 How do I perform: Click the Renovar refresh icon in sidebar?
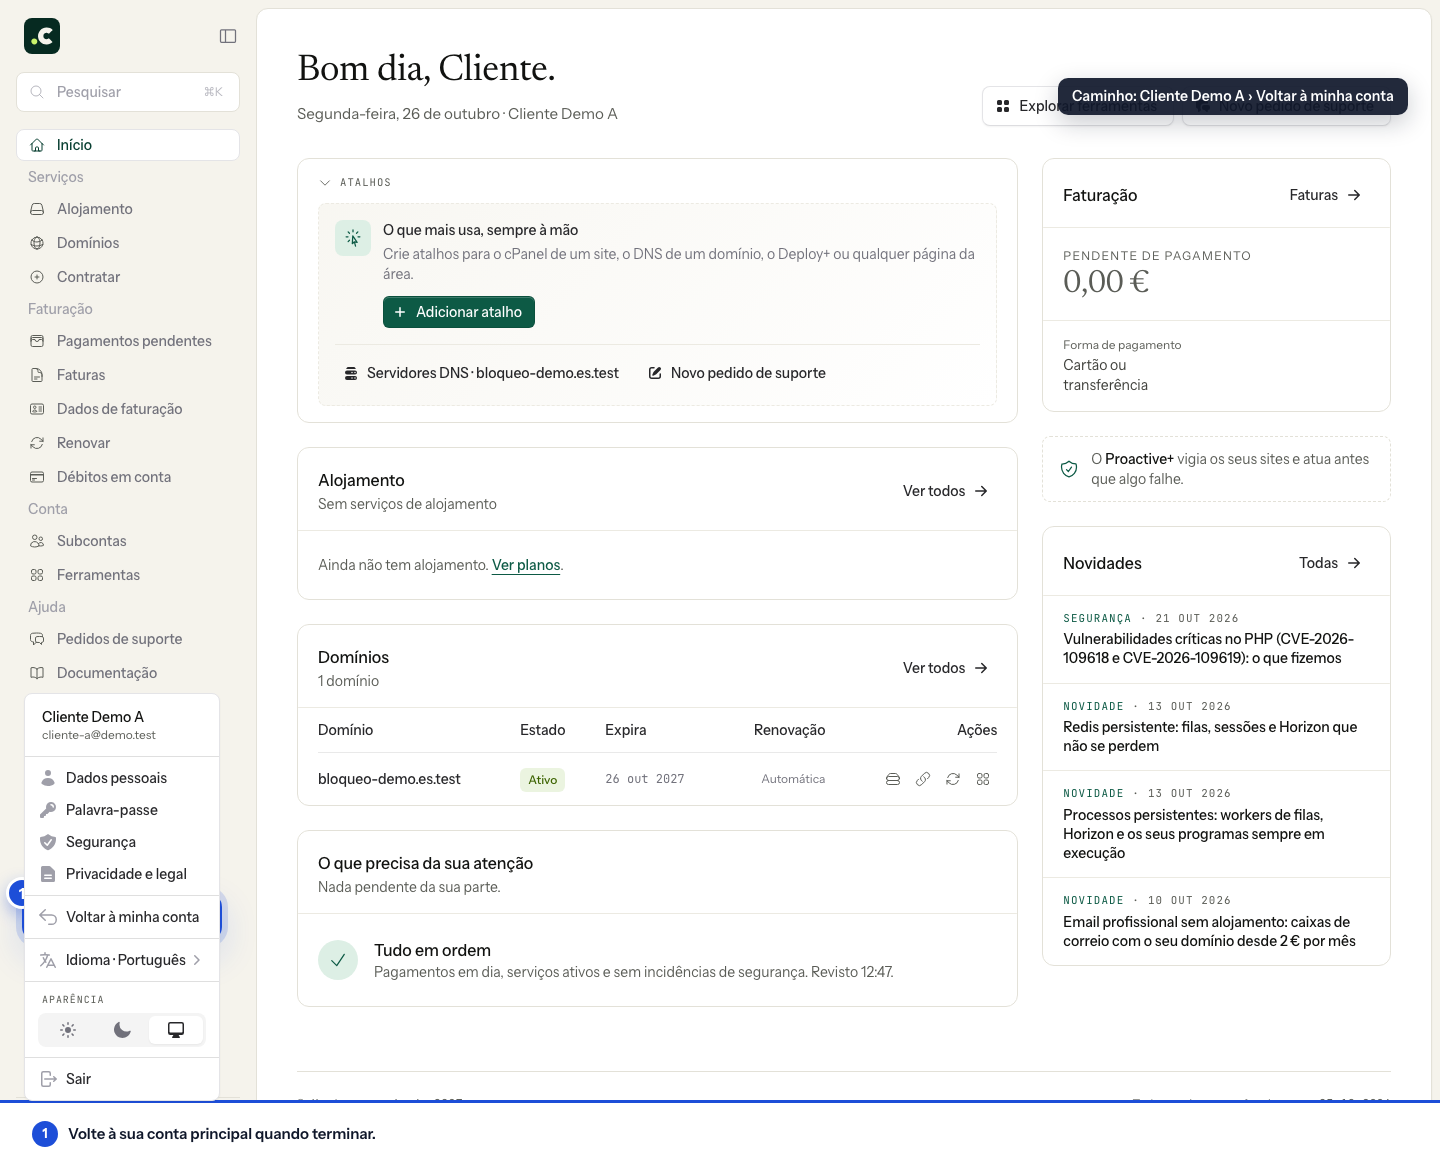[37, 443]
